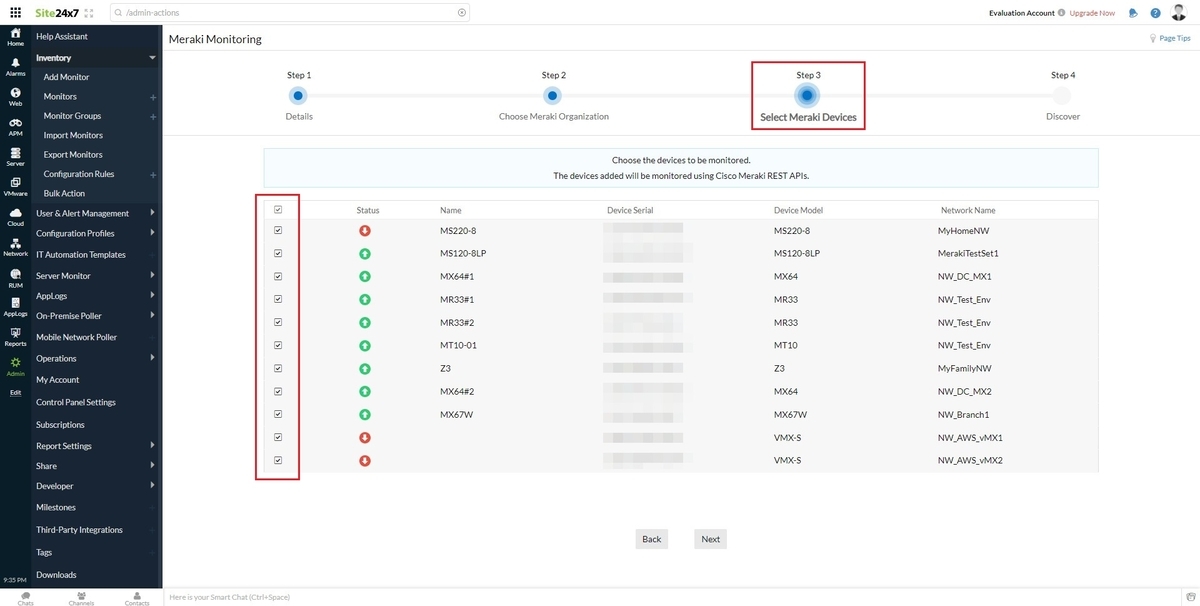Click the red down status icon for MS220-8

365,231
